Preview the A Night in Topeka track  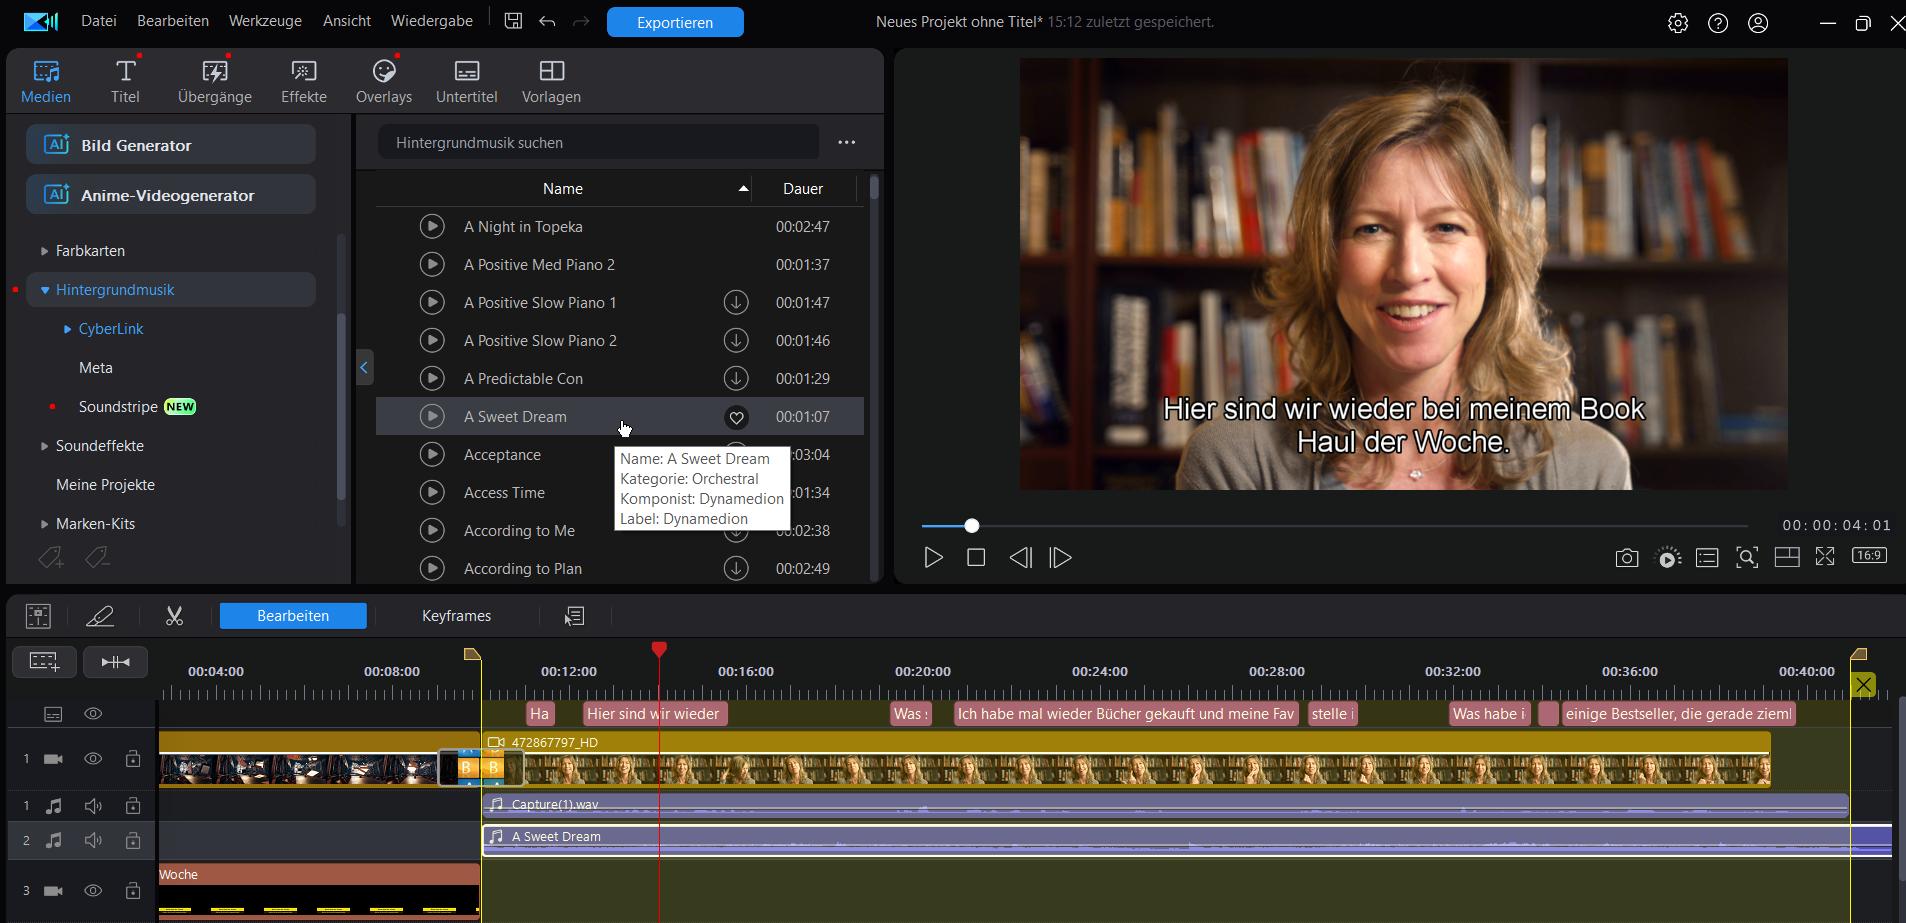[432, 227]
